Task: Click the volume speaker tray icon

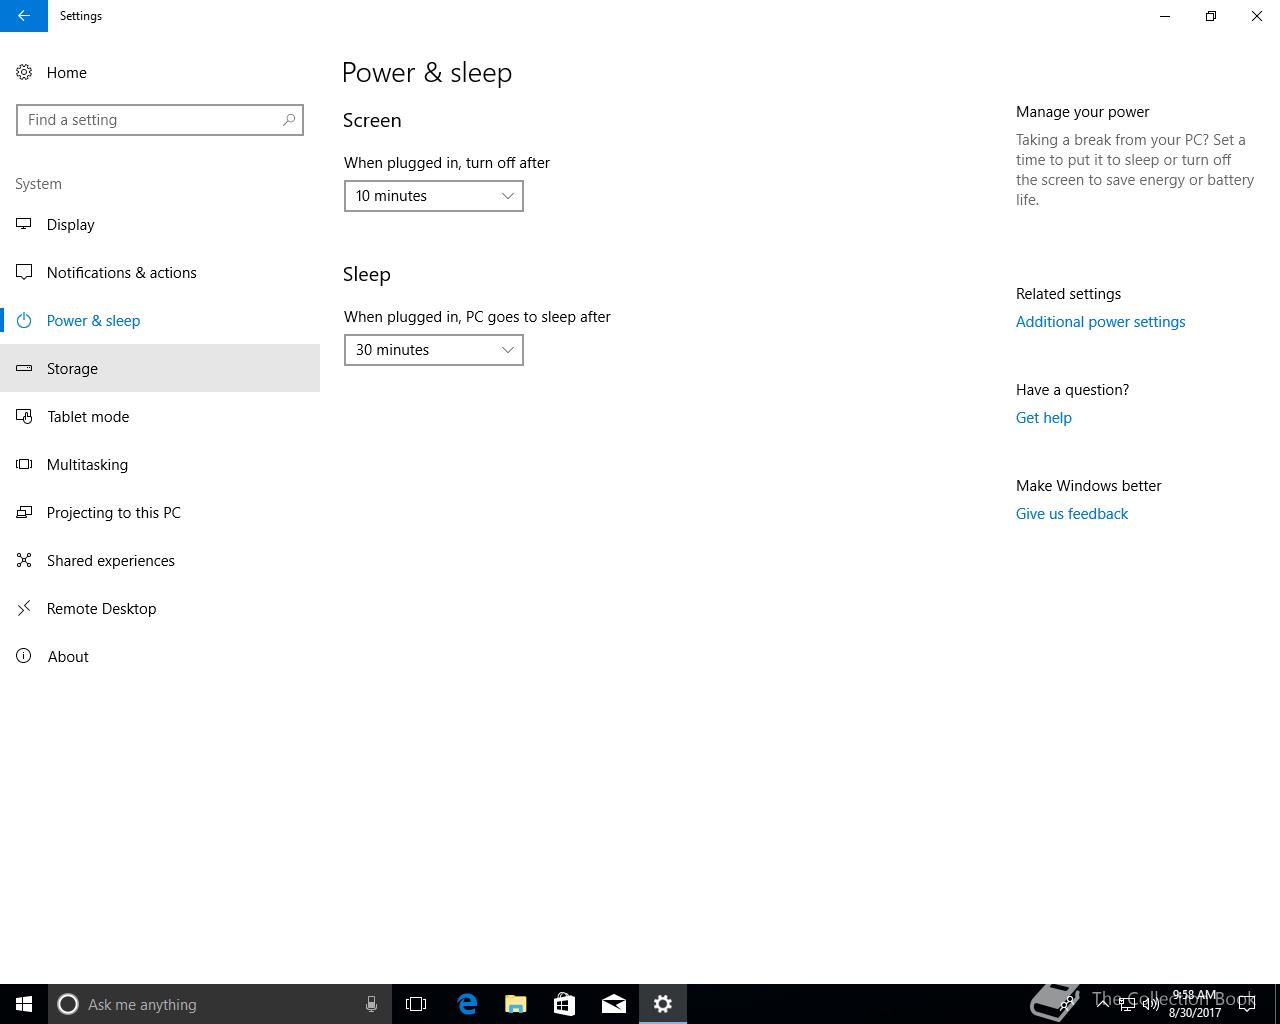Action: (1150, 1004)
